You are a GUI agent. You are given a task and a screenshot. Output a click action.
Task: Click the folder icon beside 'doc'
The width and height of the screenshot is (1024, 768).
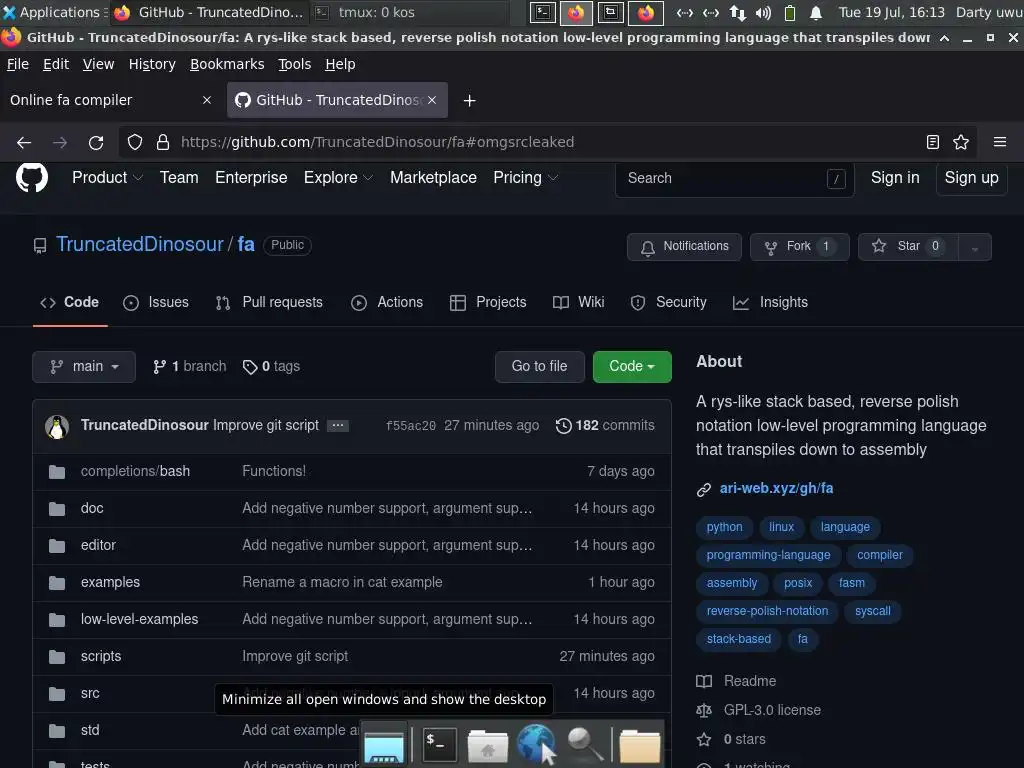(x=57, y=509)
